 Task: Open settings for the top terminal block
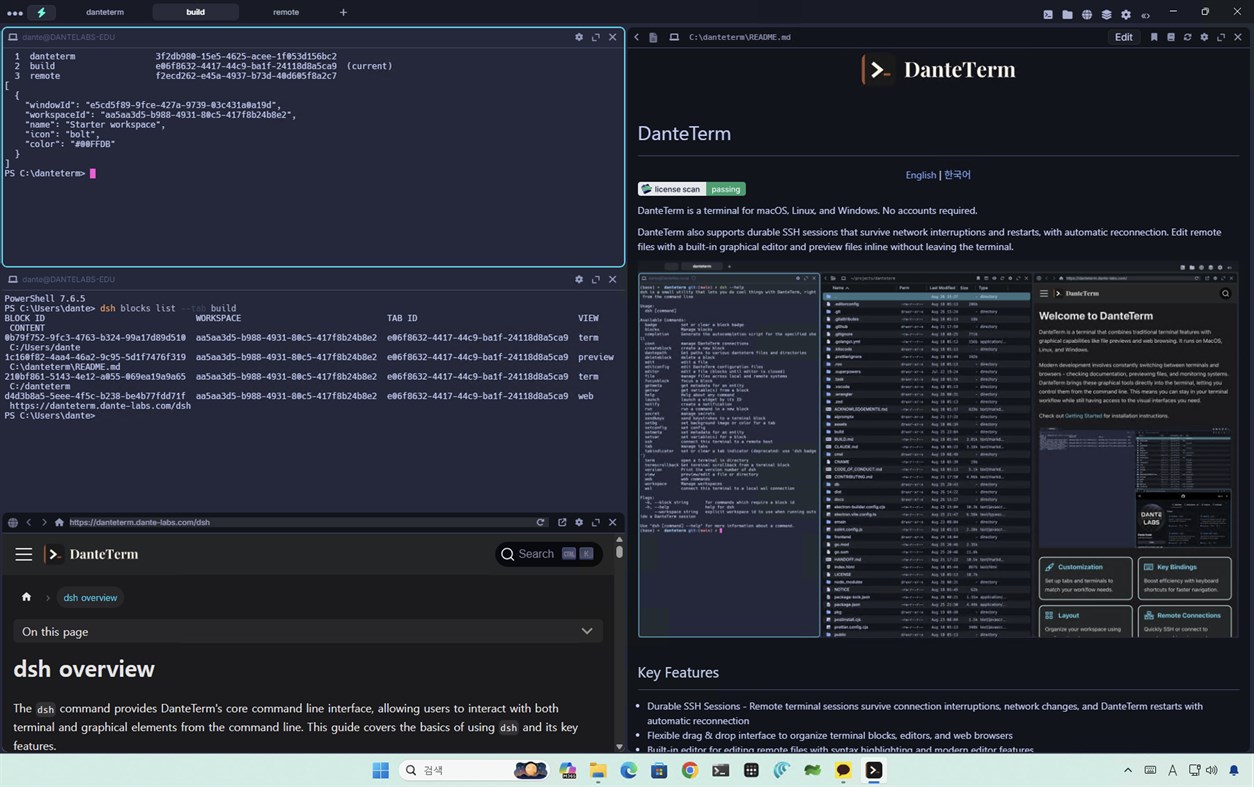click(x=579, y=37)
